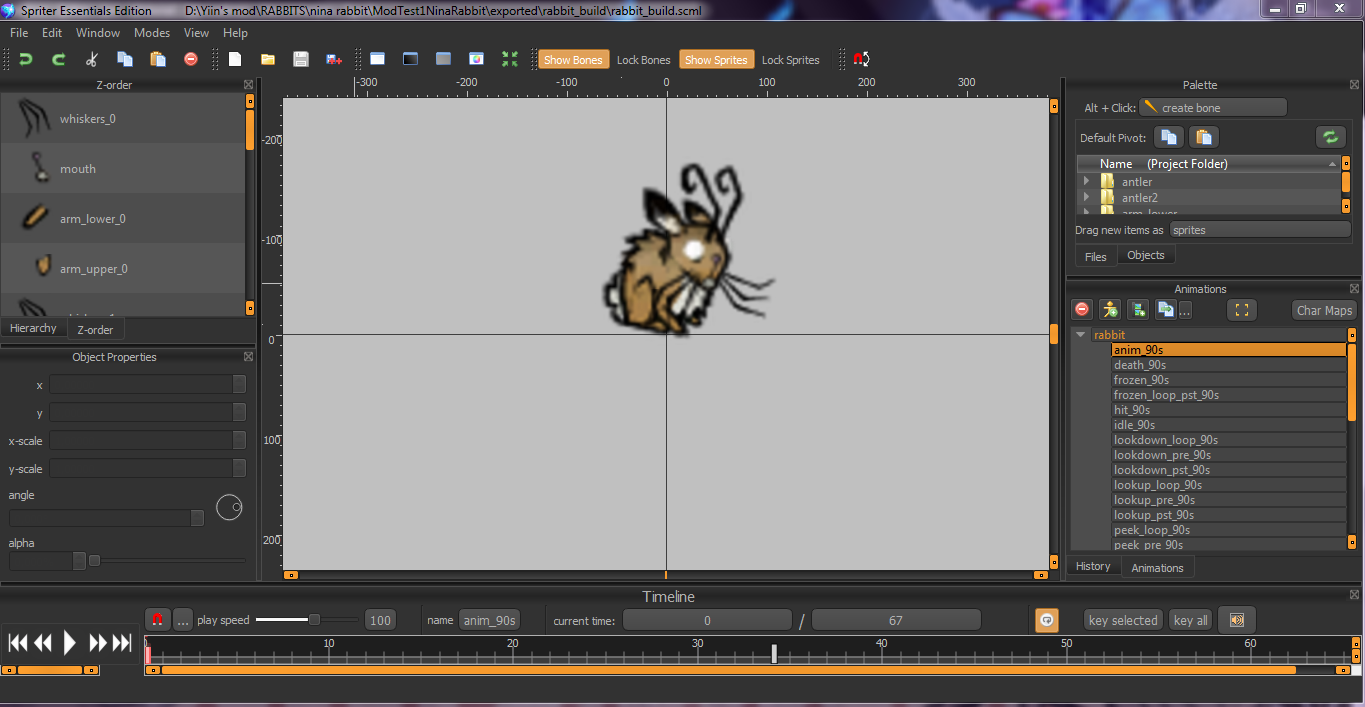Open Char Maps button

tap(1324, 310)
